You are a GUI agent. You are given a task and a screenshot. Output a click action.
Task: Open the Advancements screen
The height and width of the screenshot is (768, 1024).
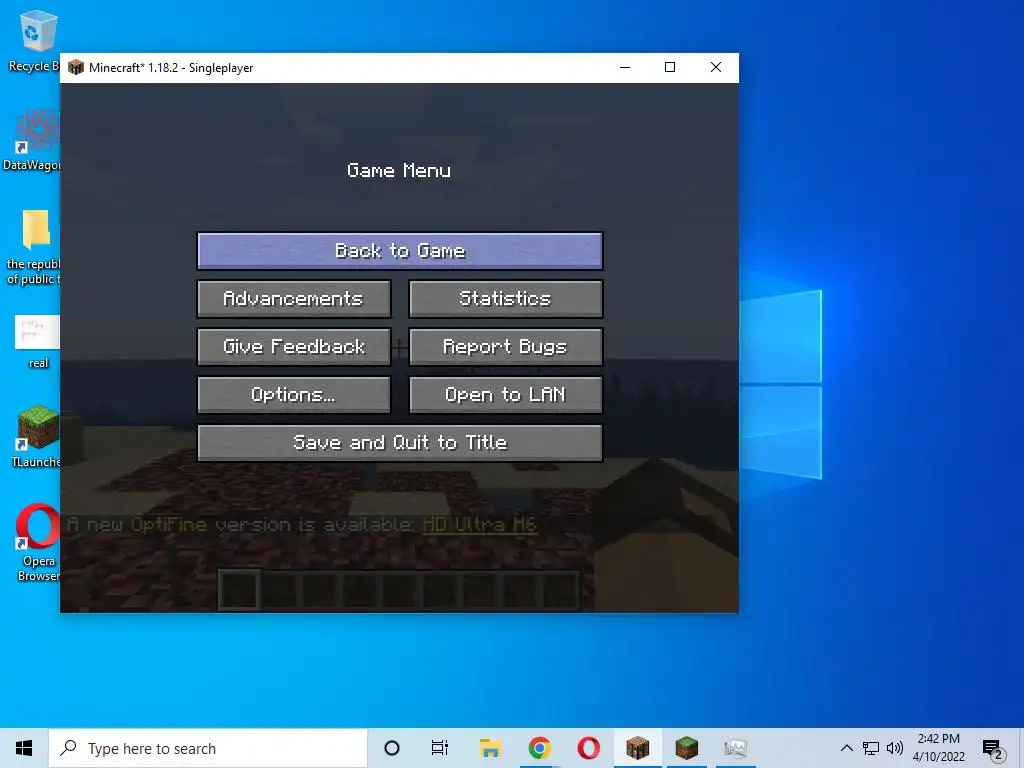click(x=294, y=298)
